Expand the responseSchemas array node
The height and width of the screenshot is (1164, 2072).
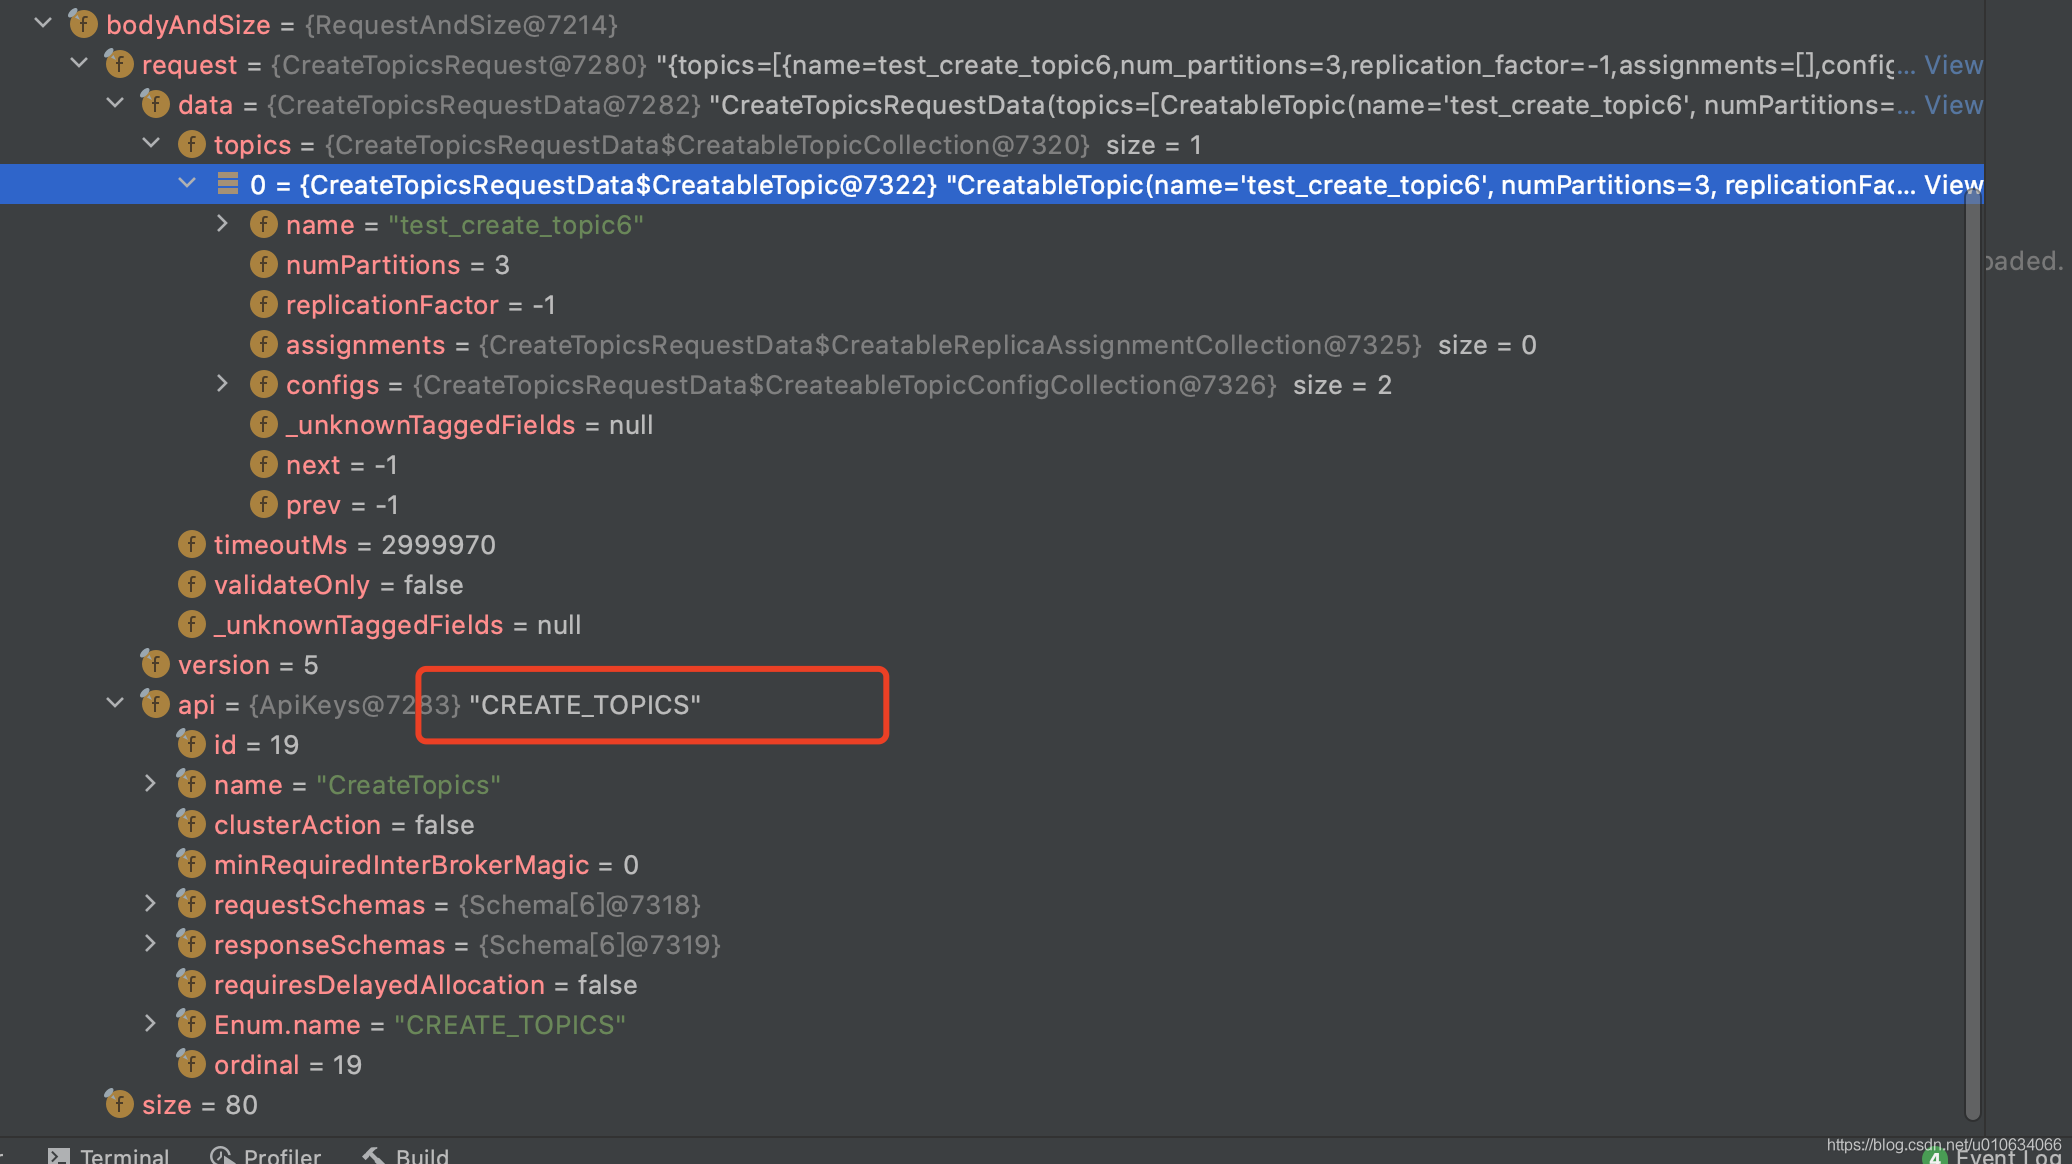pos(151,943)
